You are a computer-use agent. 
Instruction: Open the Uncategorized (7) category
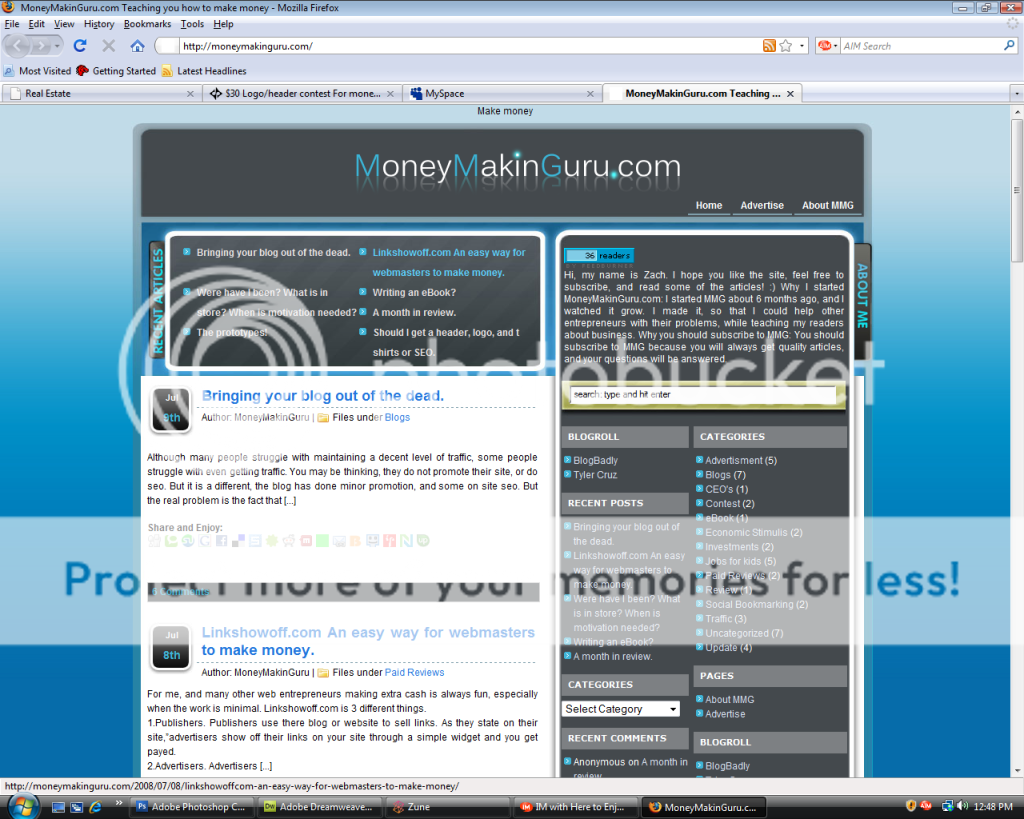pos(744,633)
